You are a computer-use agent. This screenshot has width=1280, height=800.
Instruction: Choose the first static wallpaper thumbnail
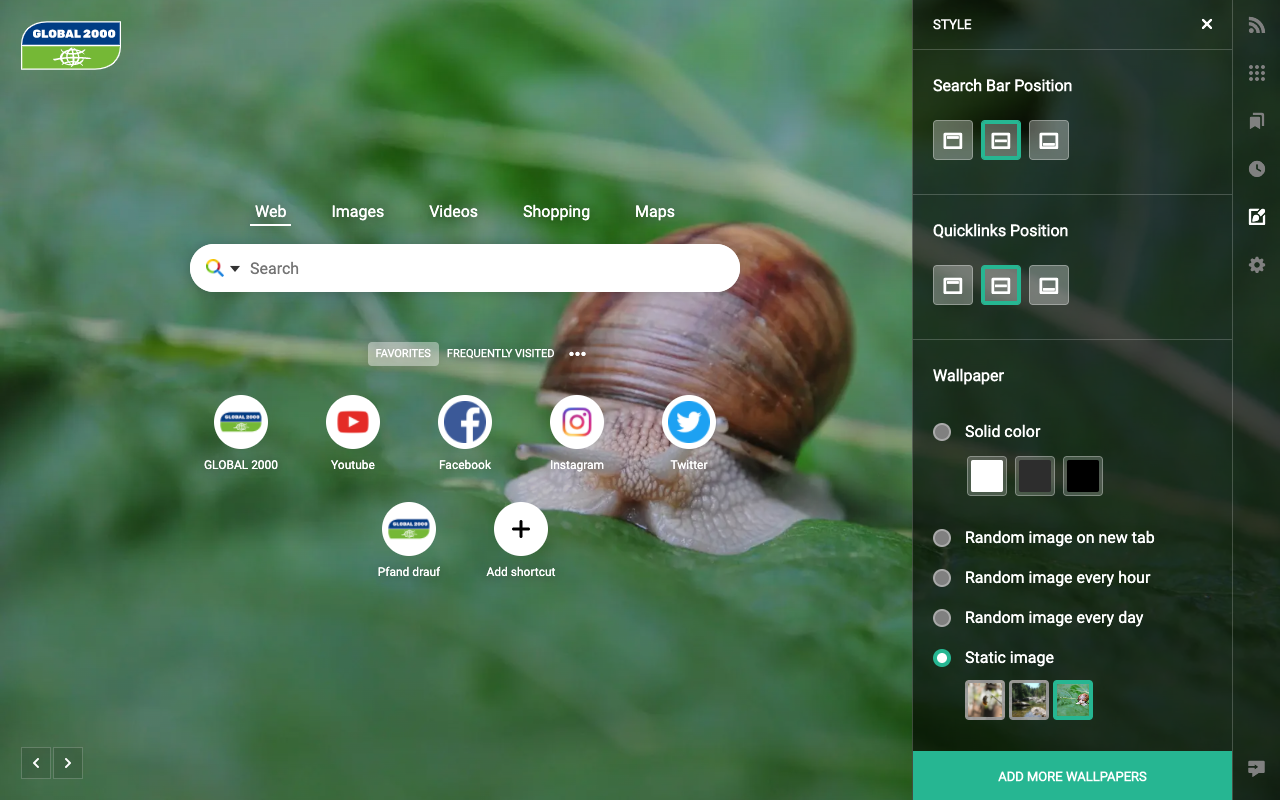(985, 700)
